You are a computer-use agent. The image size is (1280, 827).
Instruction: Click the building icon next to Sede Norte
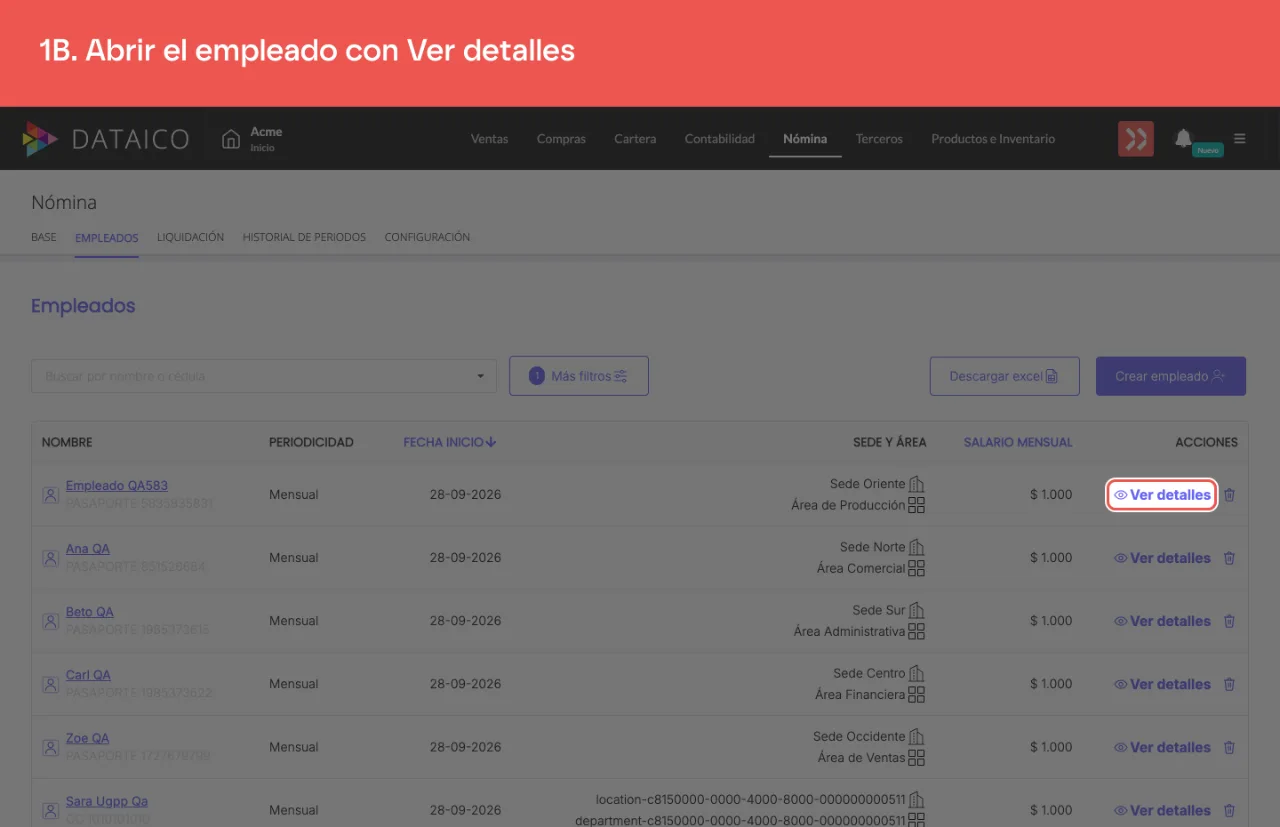[x=916, y=547]
